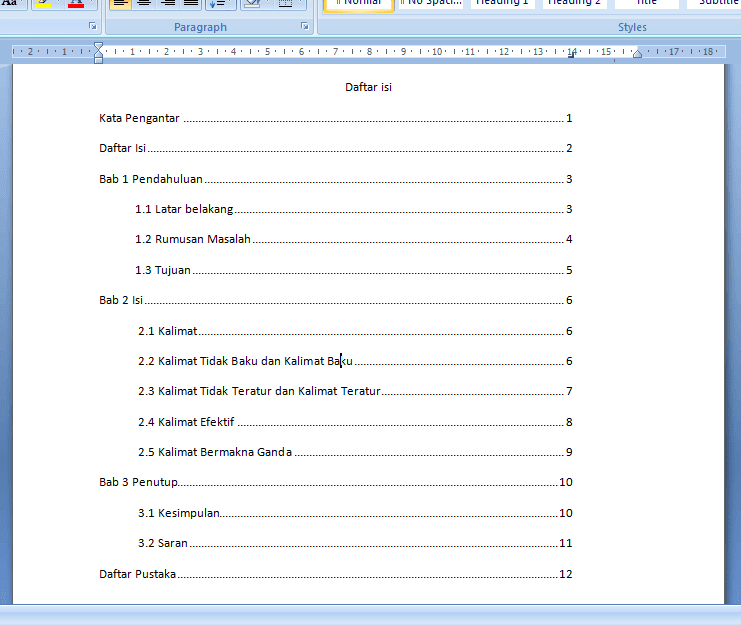Screen dimensions: 741x625
Task: Open the Paragraph dialog launcher
Action: 305,26
